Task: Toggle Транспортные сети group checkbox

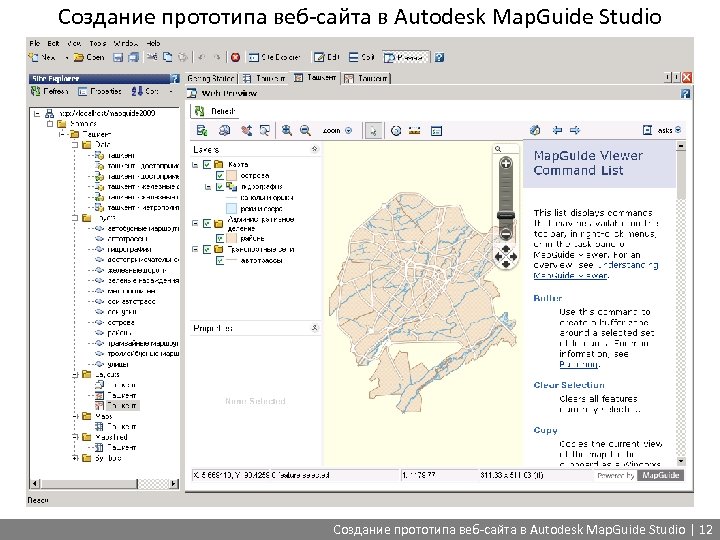Action: [207, 249]
